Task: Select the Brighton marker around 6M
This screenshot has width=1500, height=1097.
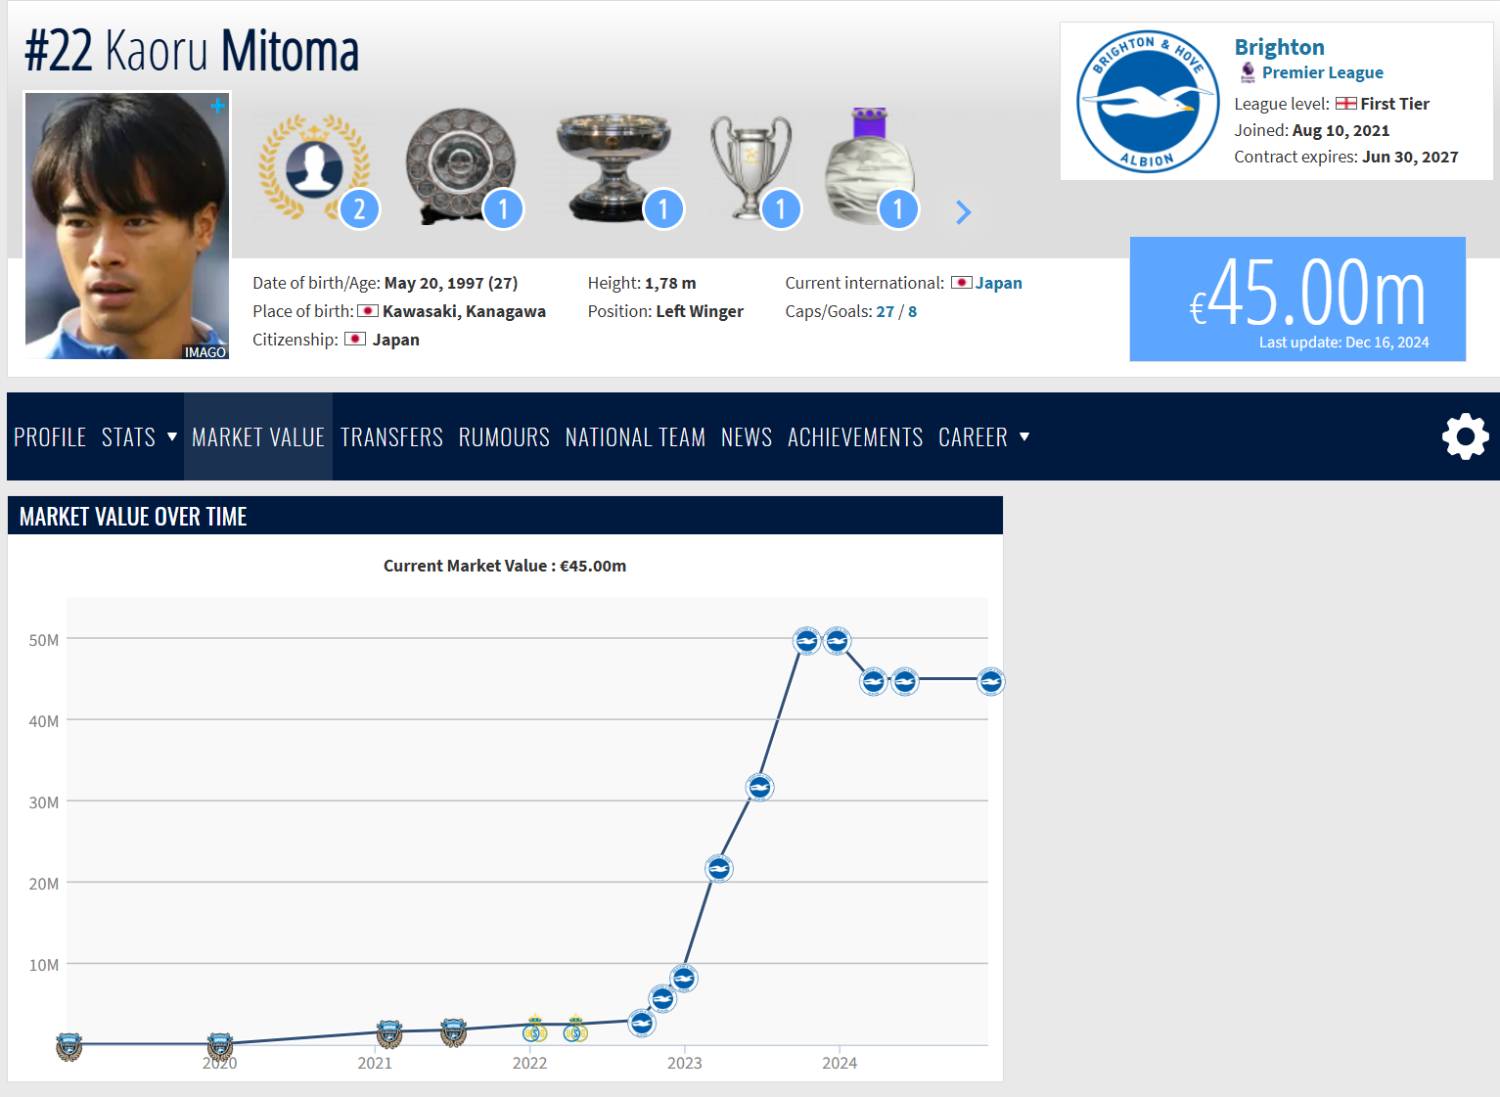Action: pos(662,997)
